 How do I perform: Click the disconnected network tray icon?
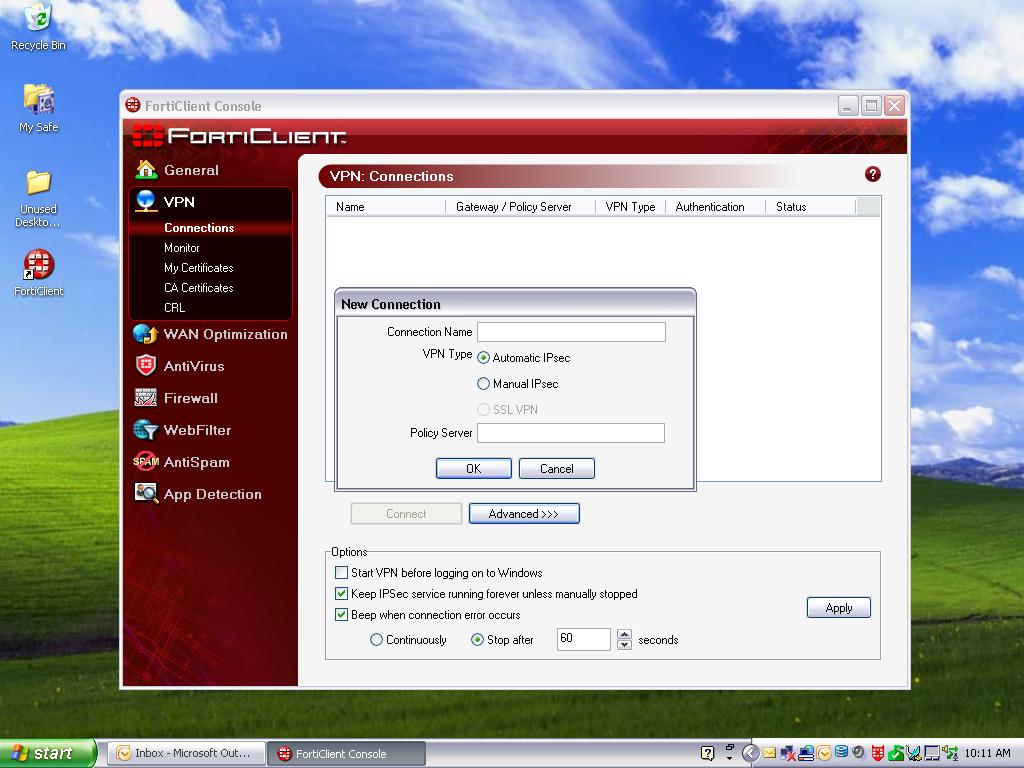point(788,753)
